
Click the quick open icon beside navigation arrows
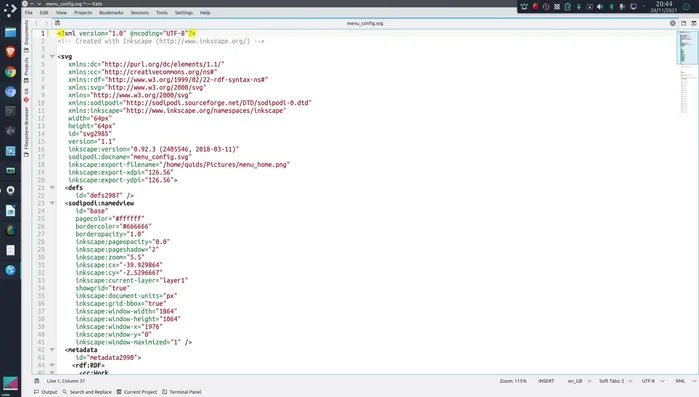click(58, 23)
